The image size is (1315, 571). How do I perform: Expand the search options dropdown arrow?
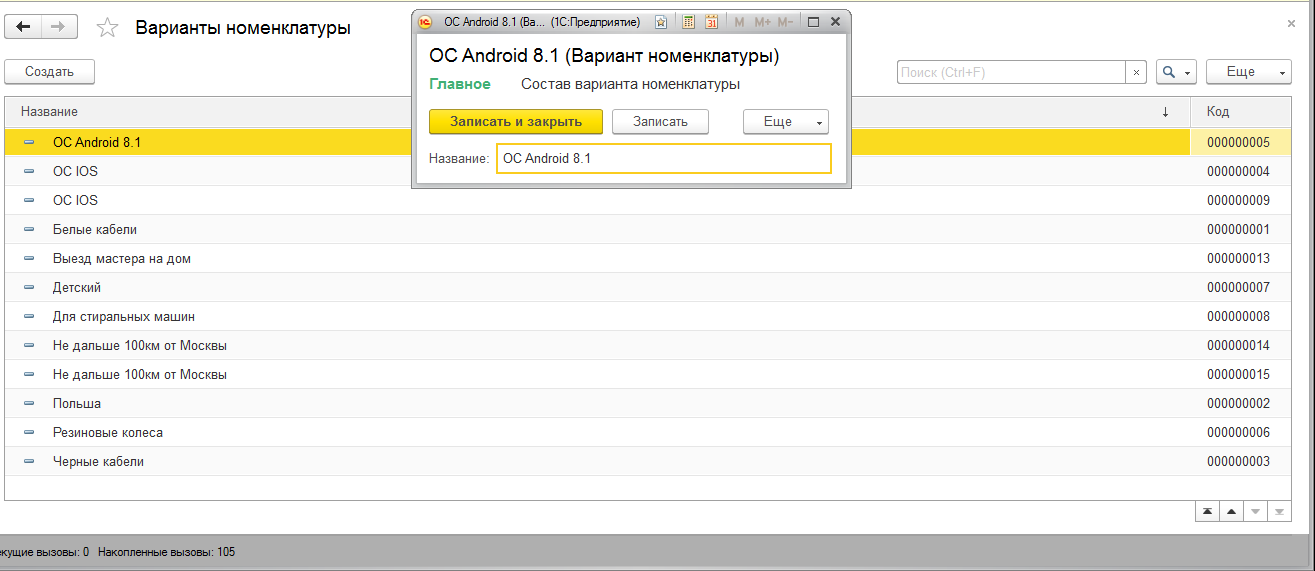[1187, 72]
